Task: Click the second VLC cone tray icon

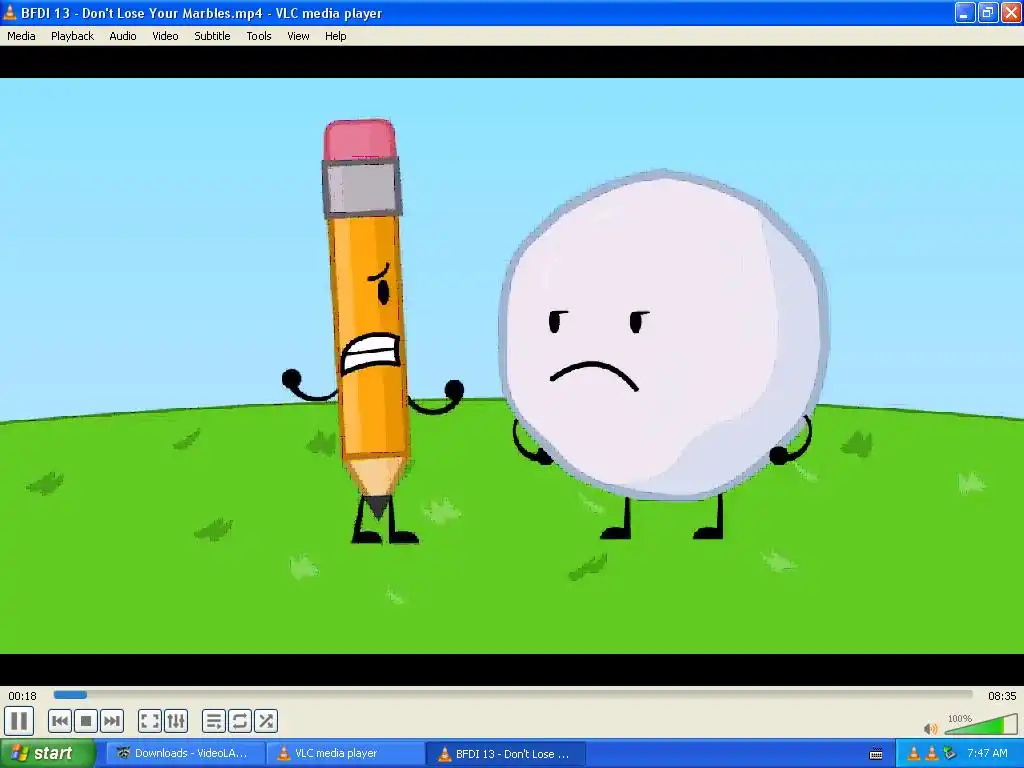Action: pos(932,754)
